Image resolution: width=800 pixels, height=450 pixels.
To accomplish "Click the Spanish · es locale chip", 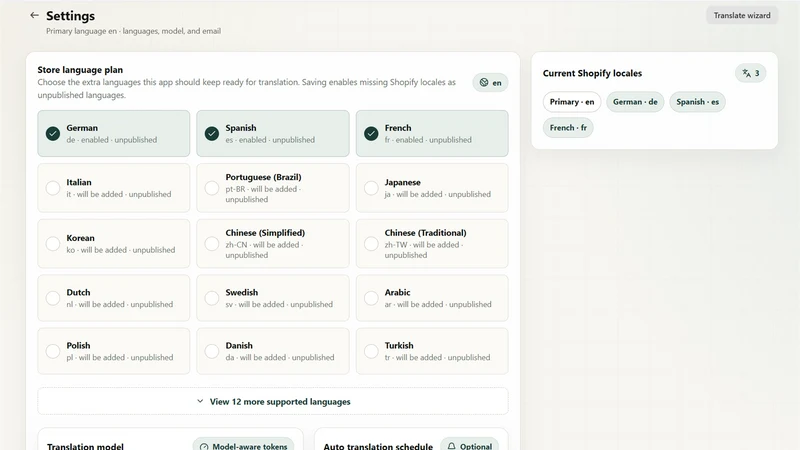I will tap(697, 102).
